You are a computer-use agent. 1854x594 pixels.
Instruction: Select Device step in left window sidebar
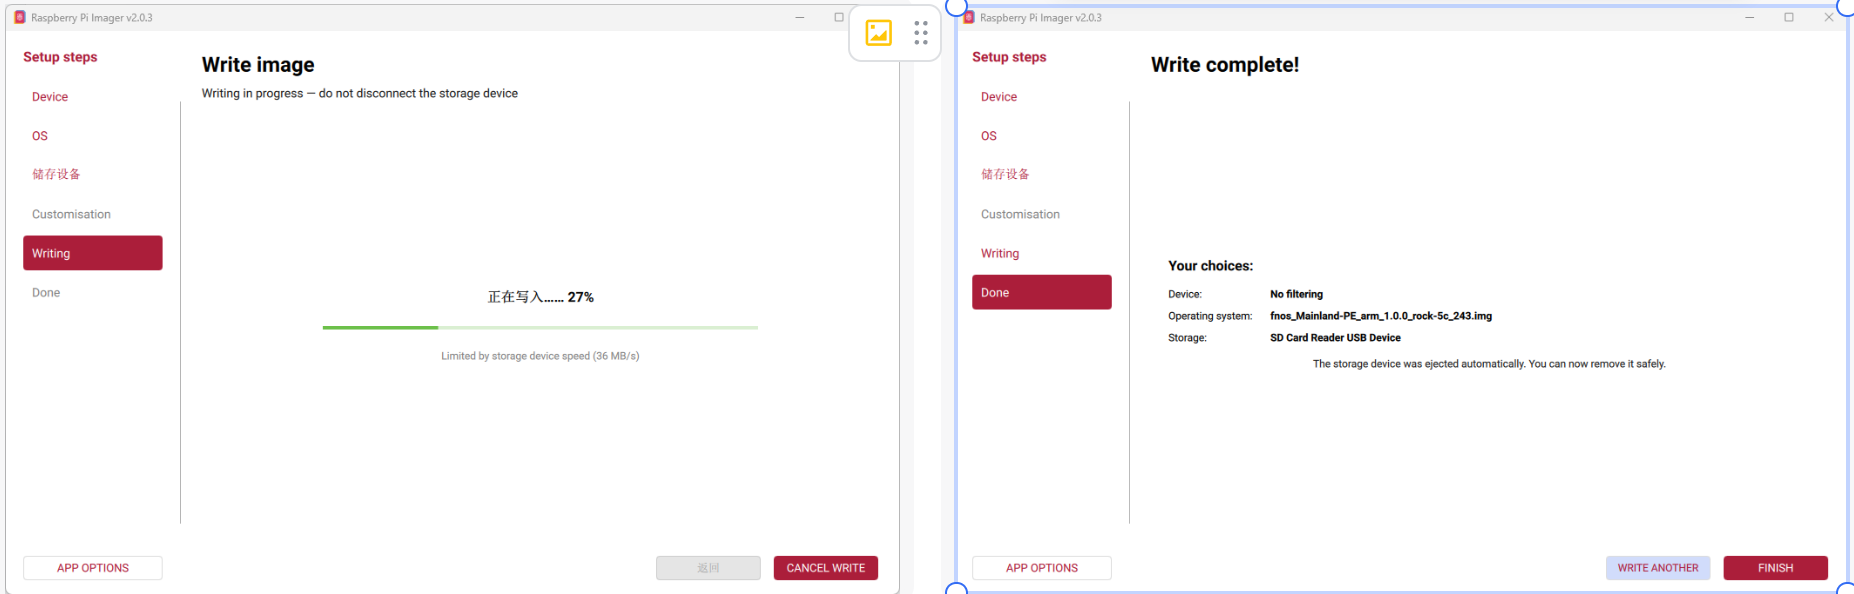pyautogui.click(x=50, y=97)
